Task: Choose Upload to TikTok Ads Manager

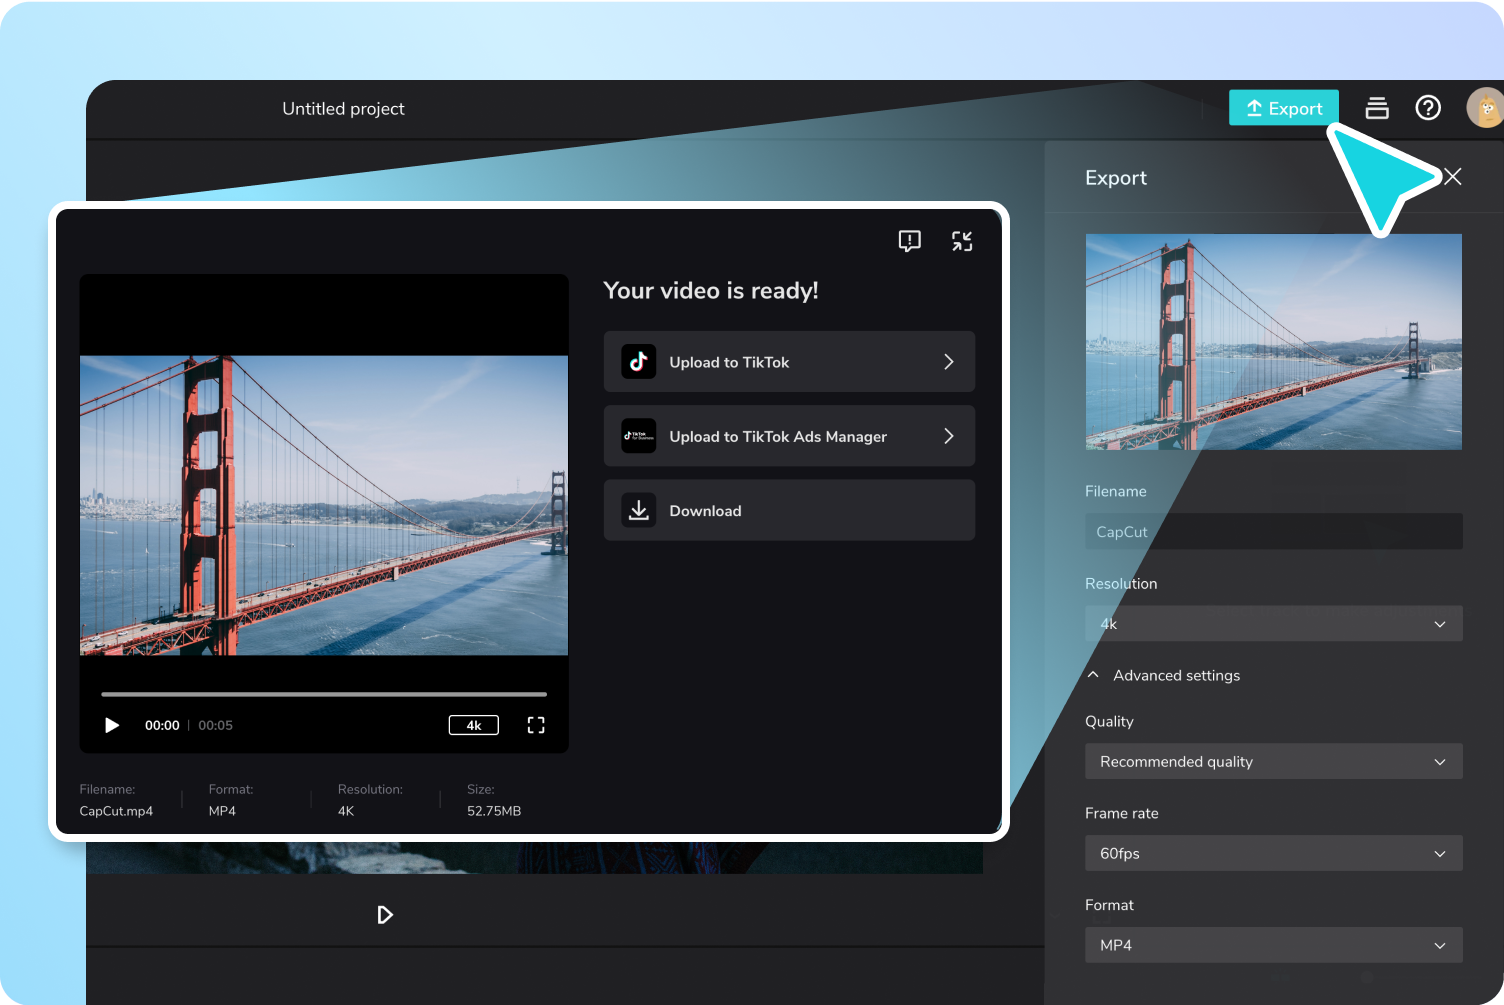Action: tap(789, 436)
